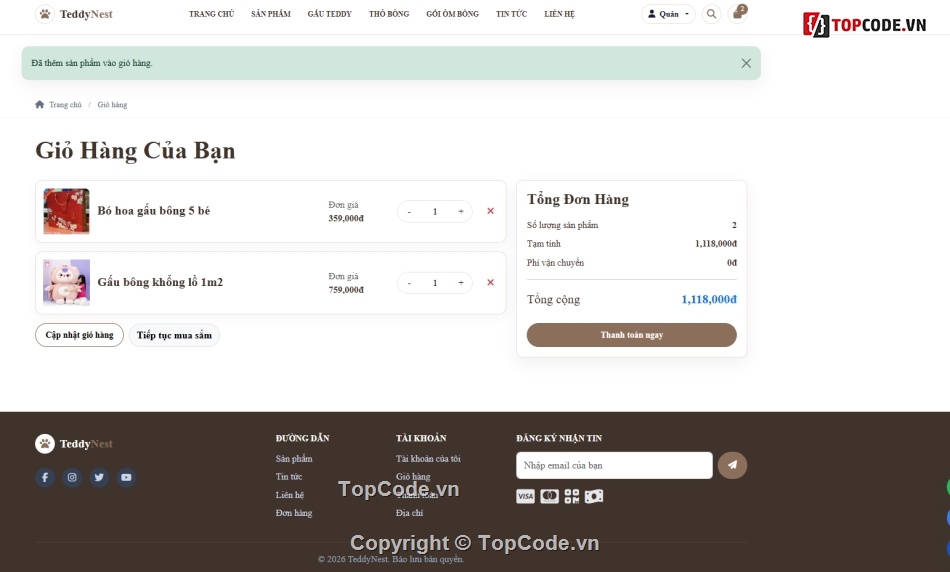Open the Quân user account dropdown
Viewport: 950px width, 572px height.
668,14
